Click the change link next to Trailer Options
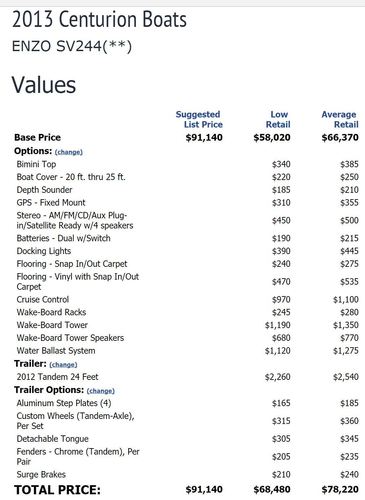 pos(101,391)
